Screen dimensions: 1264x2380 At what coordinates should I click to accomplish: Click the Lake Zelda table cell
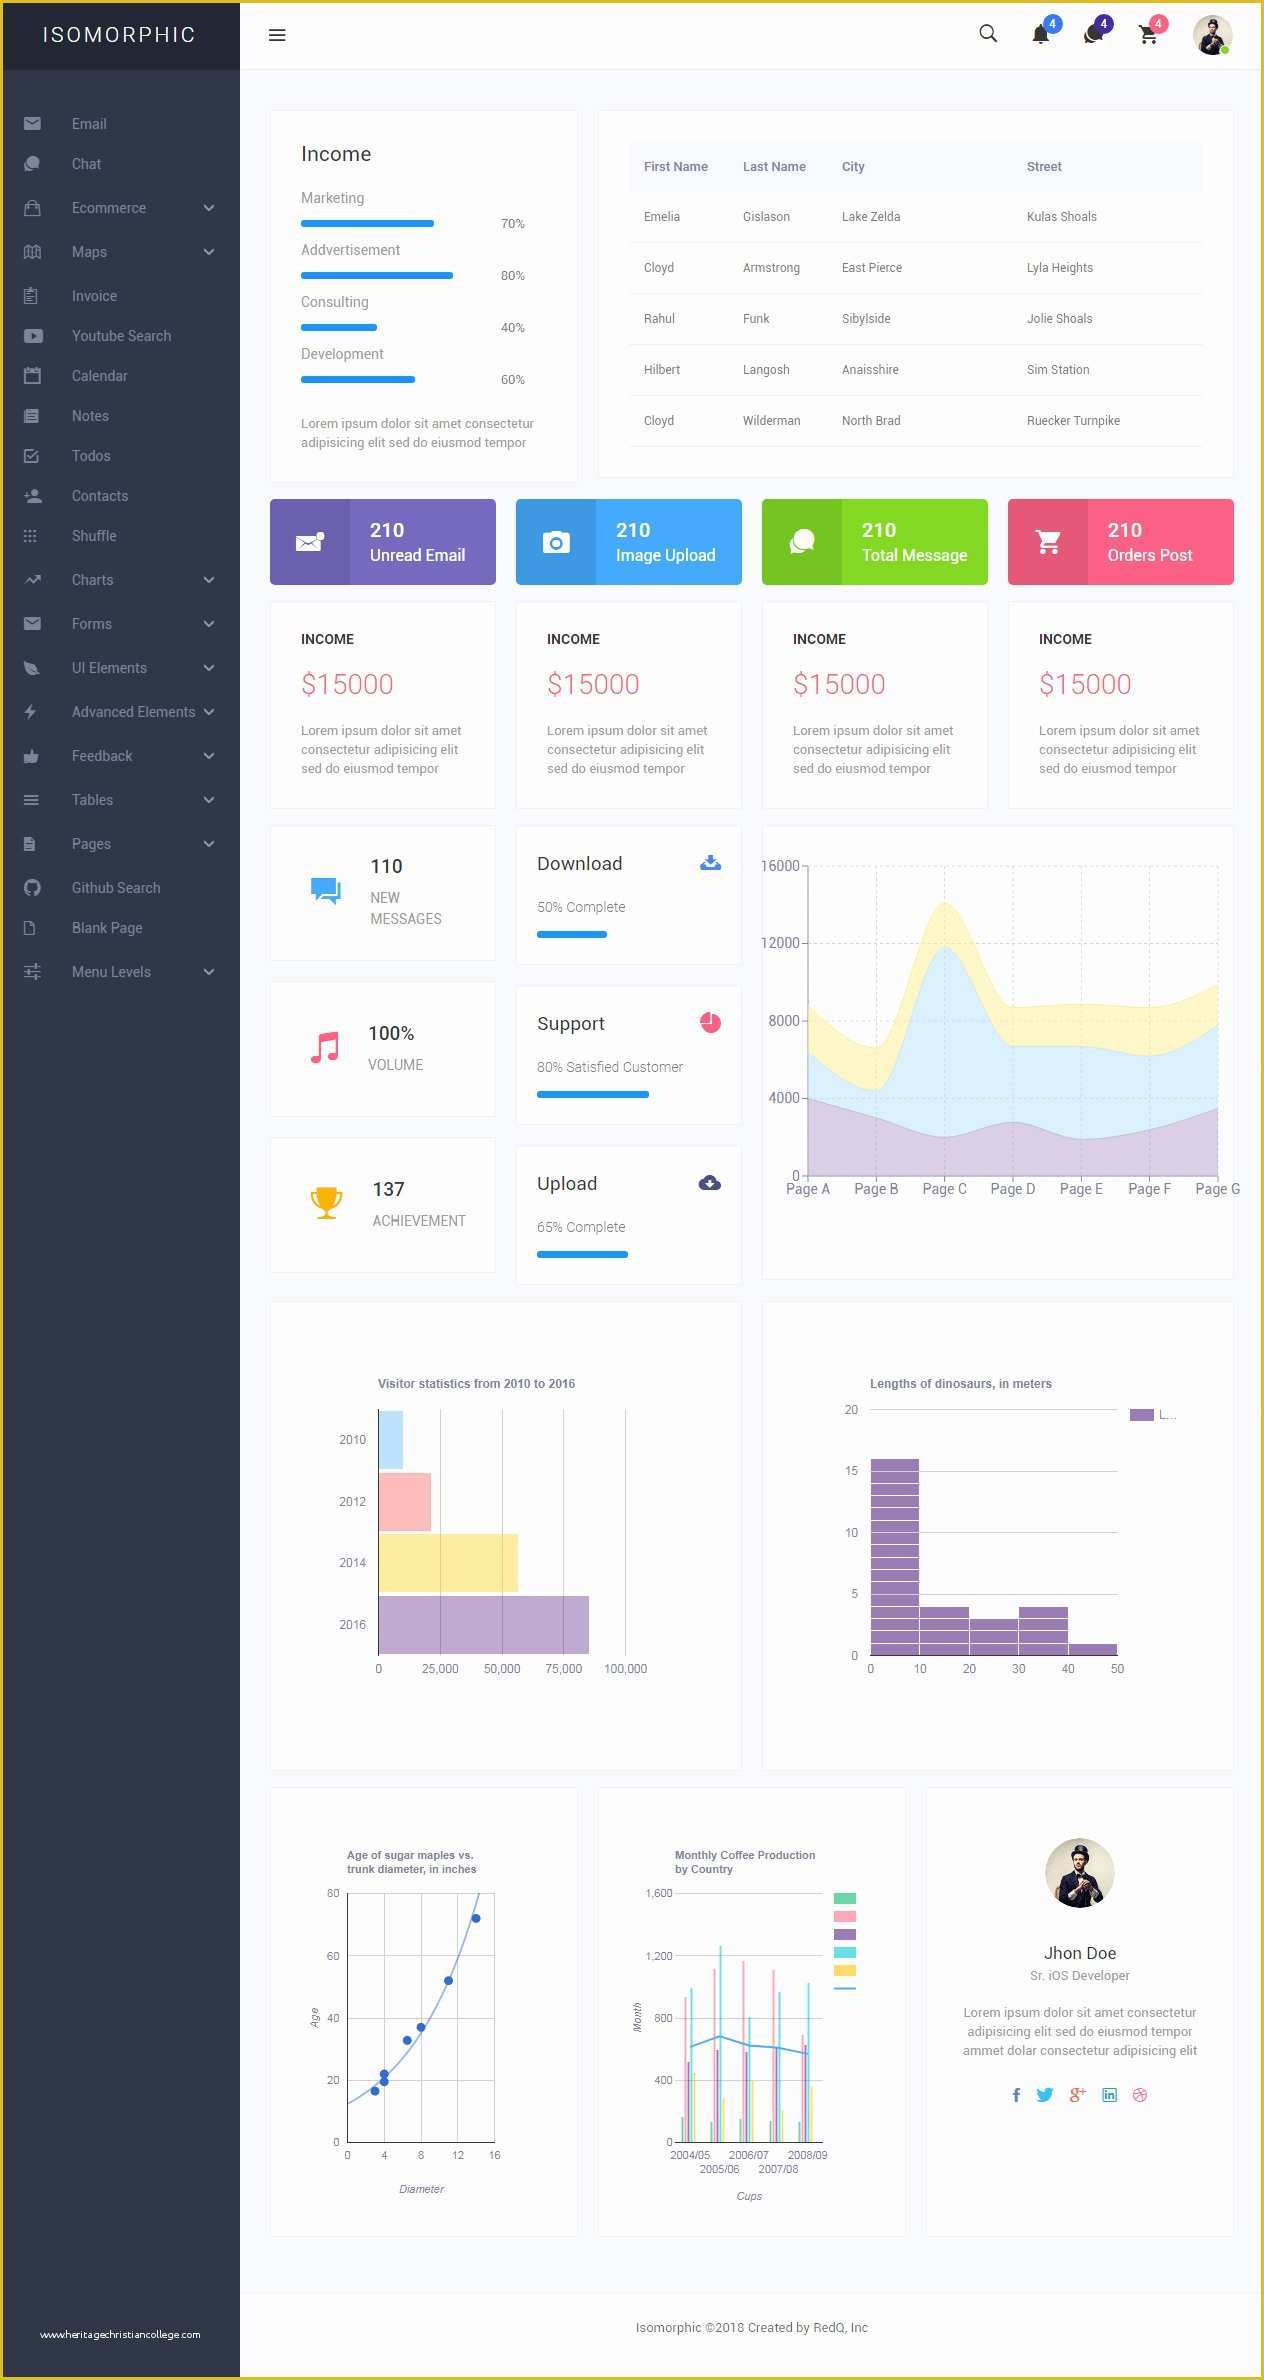871,217
